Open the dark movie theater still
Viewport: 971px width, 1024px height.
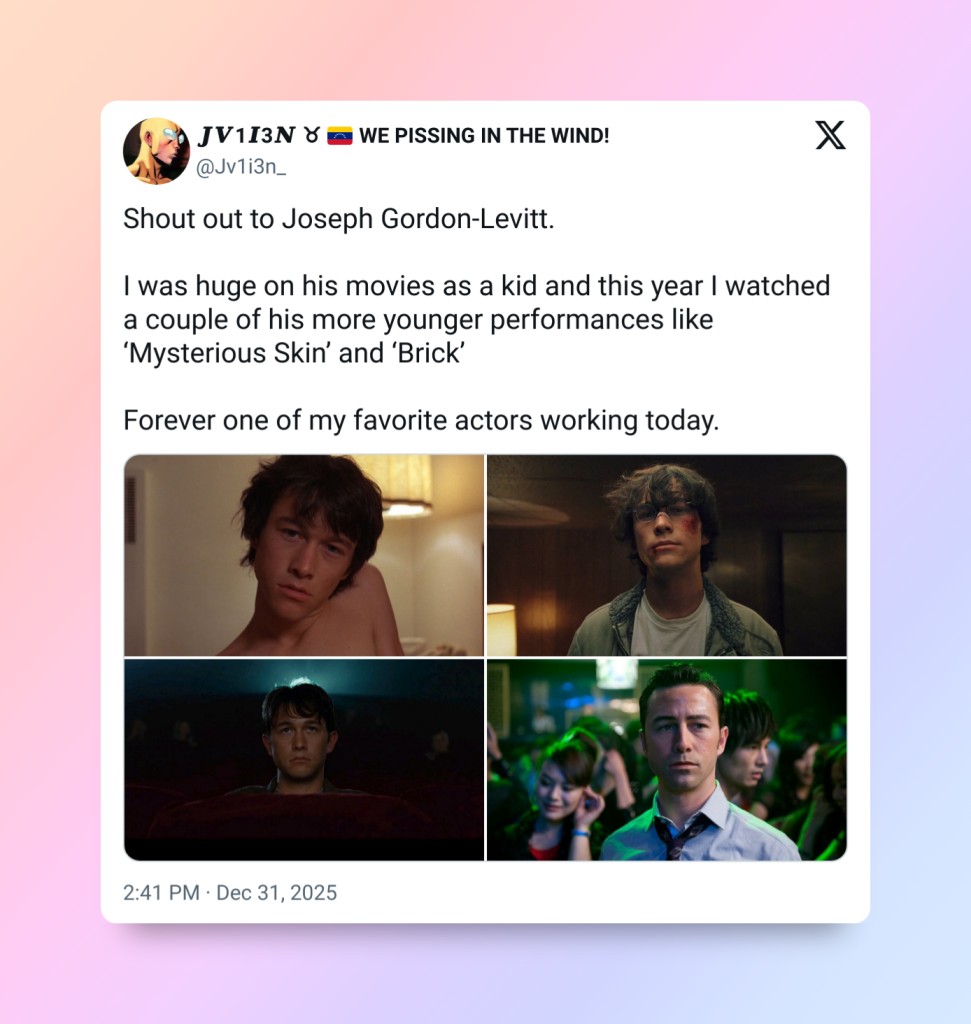tap(304, 760)
